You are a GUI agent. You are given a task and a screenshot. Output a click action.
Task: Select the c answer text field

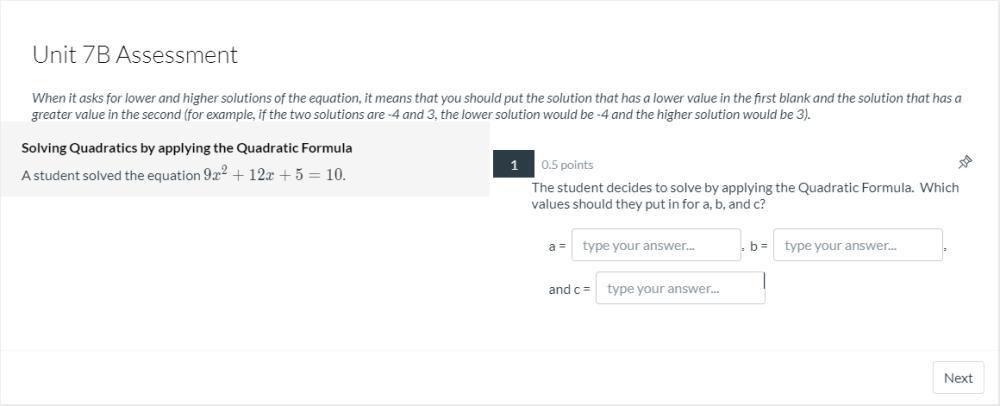click(680, 289)
